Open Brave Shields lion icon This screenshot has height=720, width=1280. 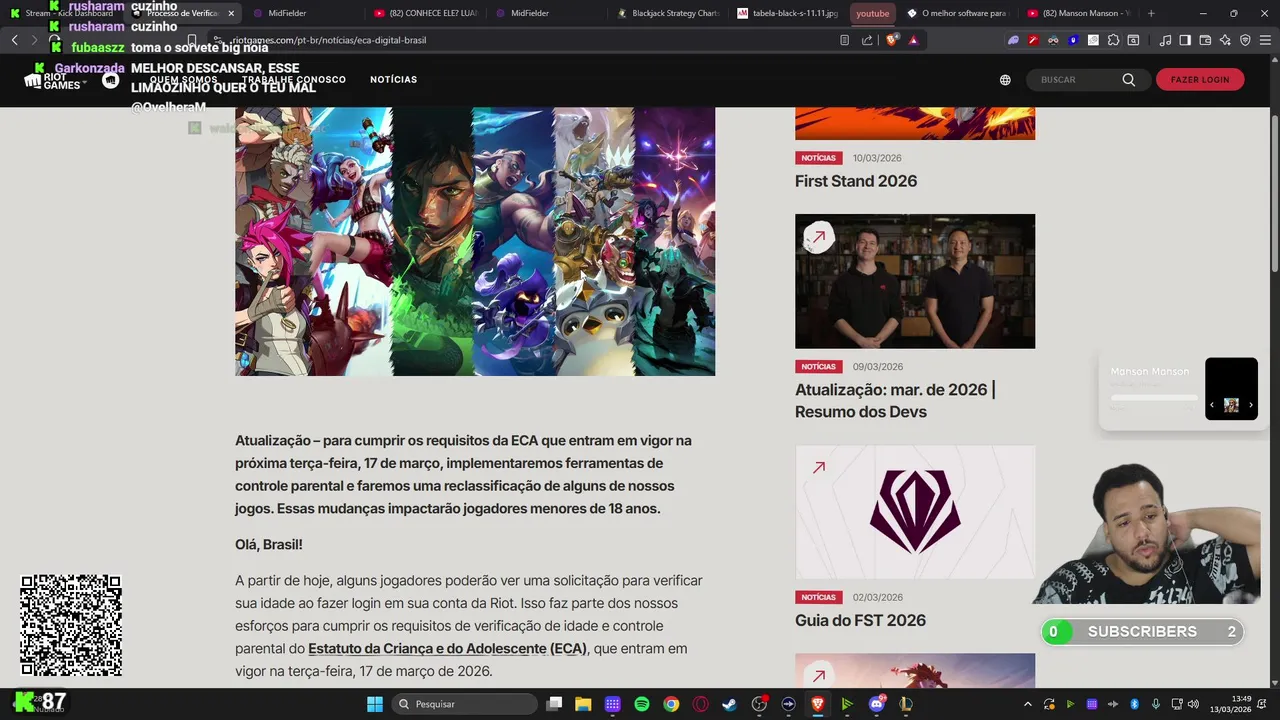point(893,40)
